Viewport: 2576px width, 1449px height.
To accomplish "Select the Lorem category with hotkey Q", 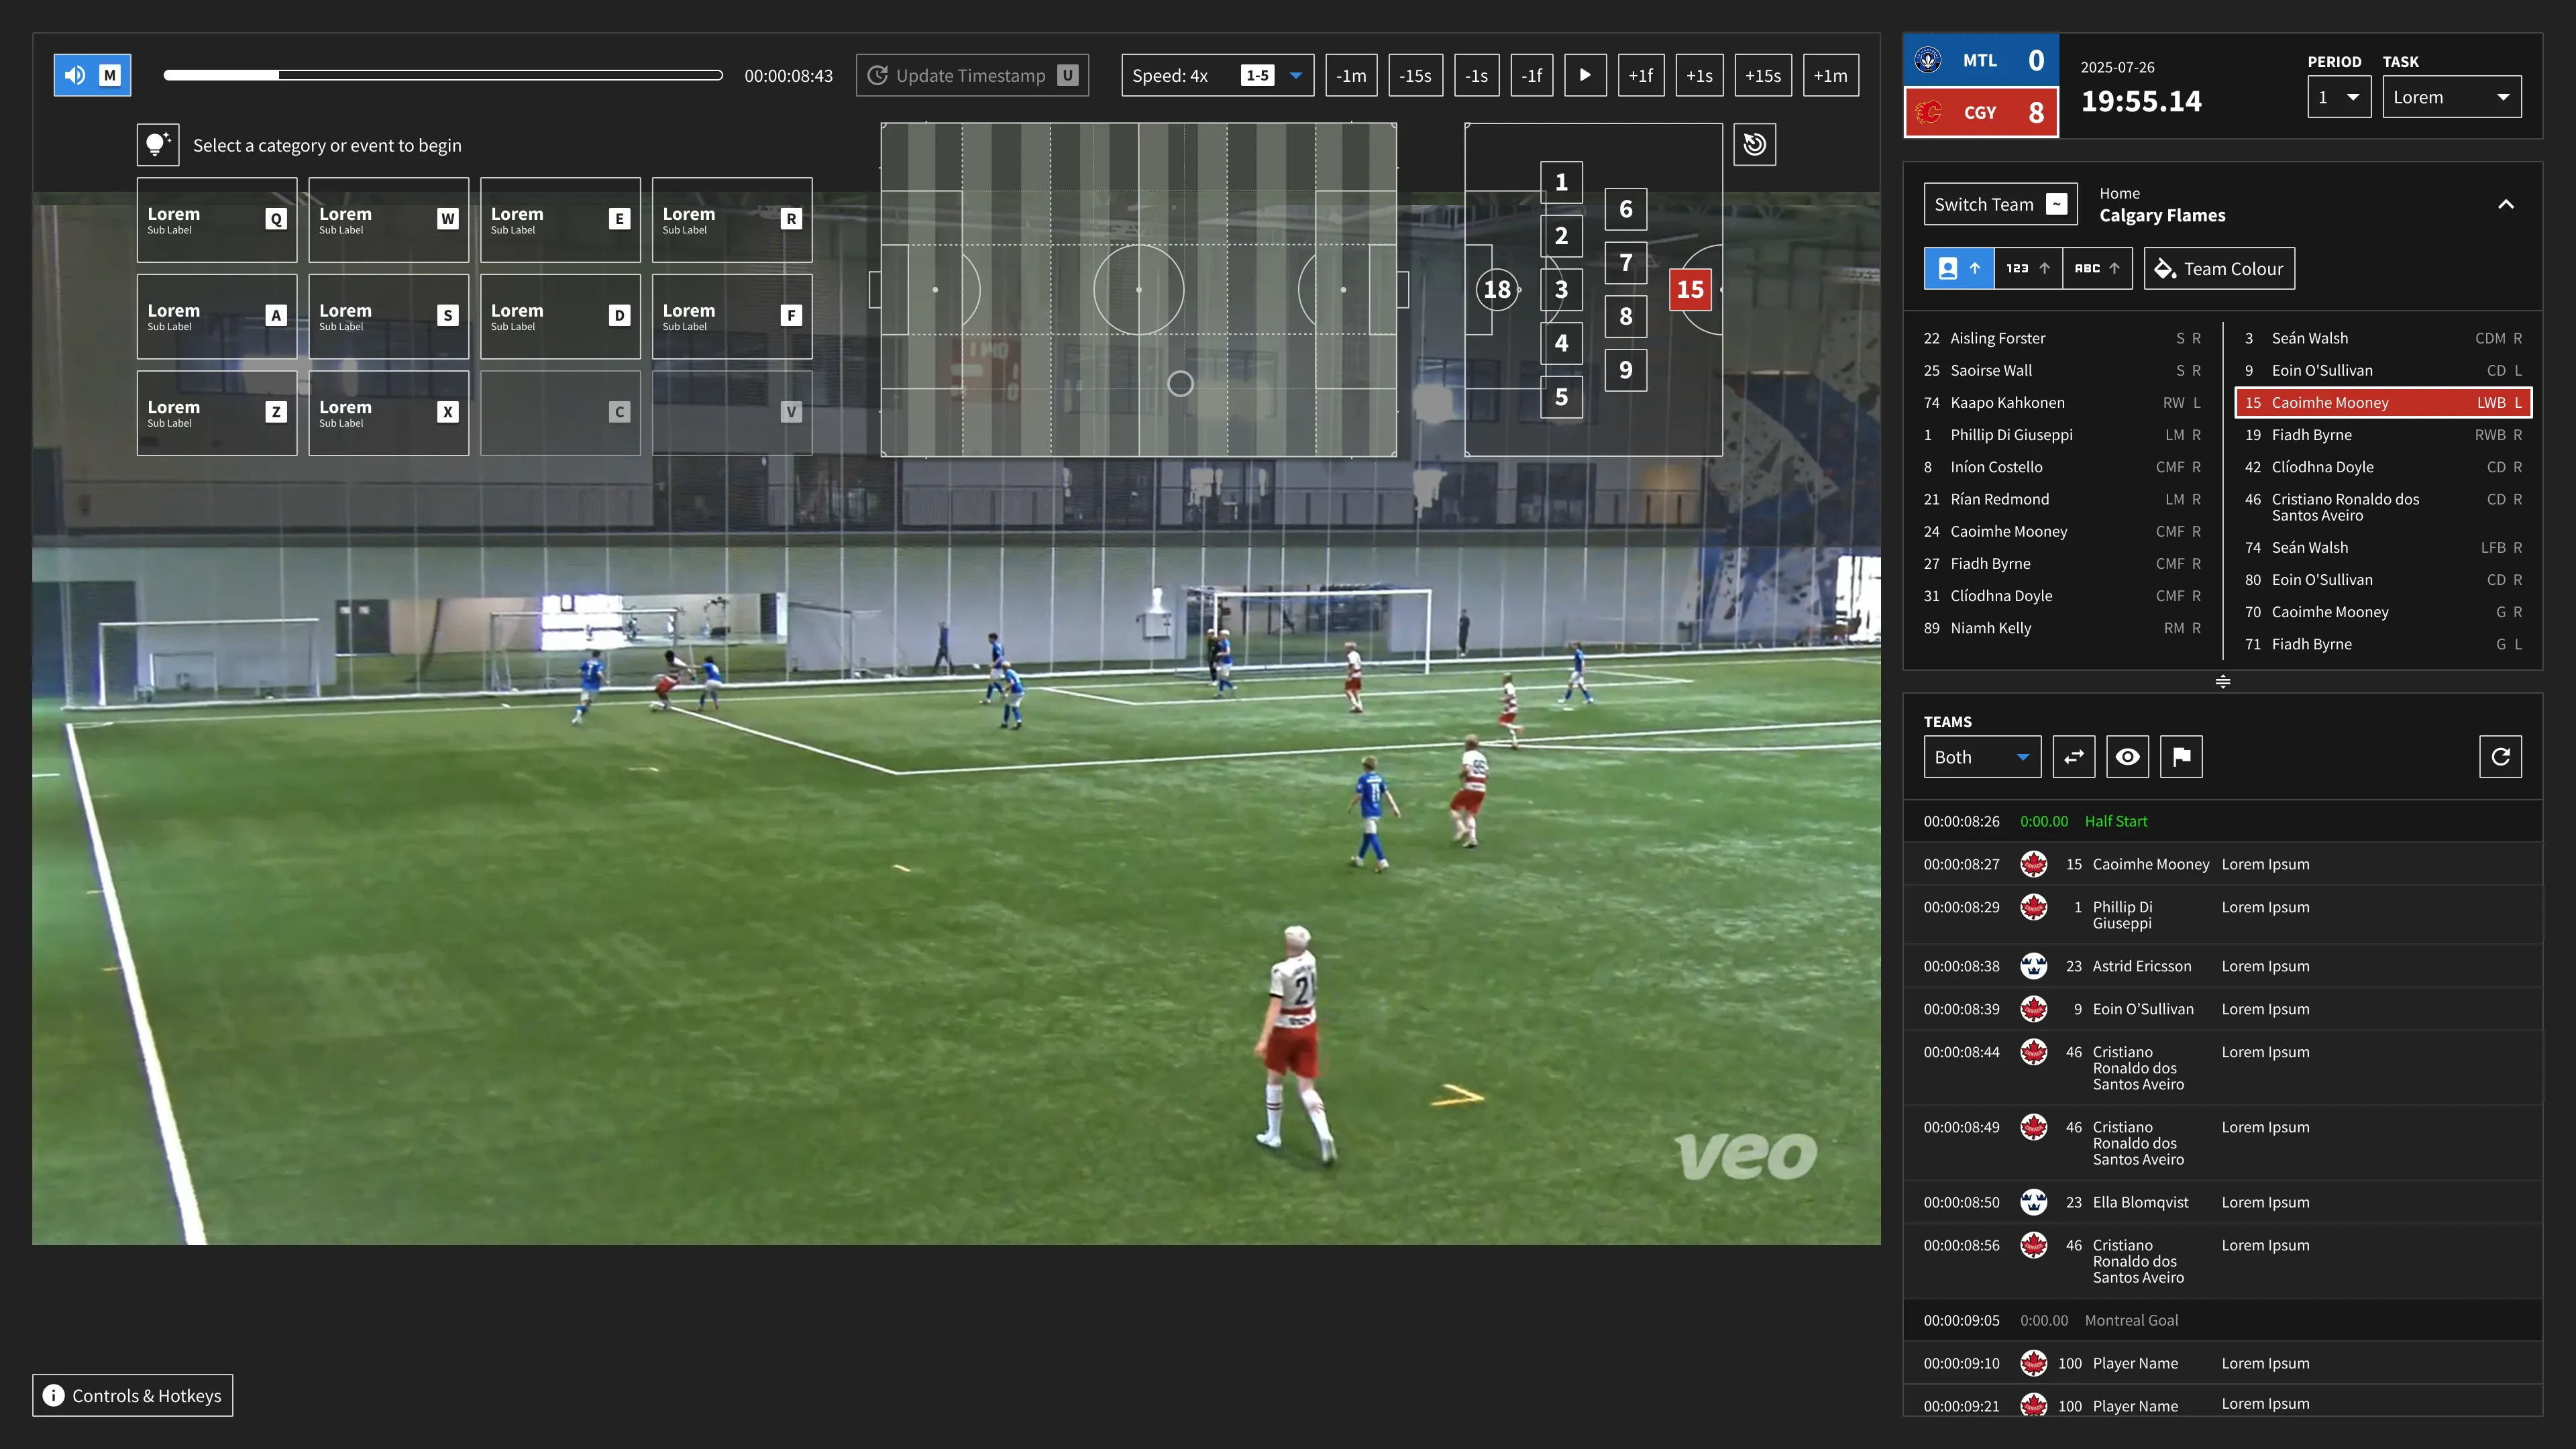I will pyautogui.click(x=217, y=220).
